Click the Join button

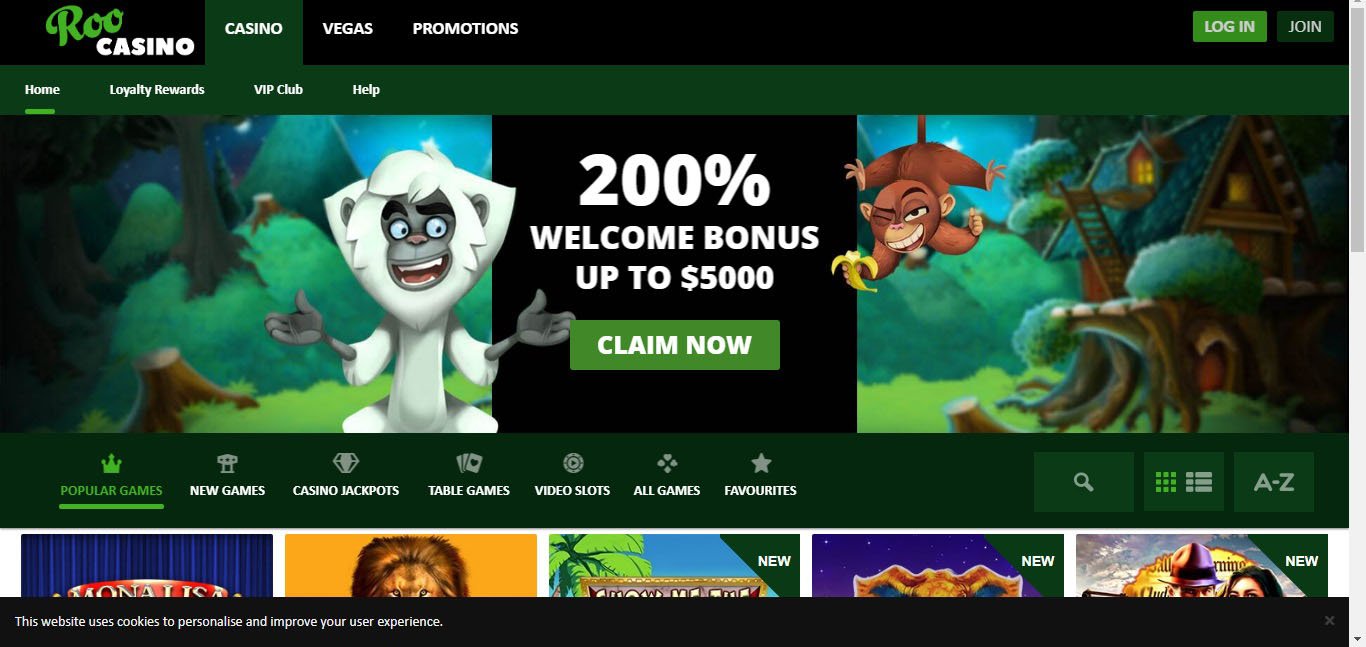point(1305,27)
